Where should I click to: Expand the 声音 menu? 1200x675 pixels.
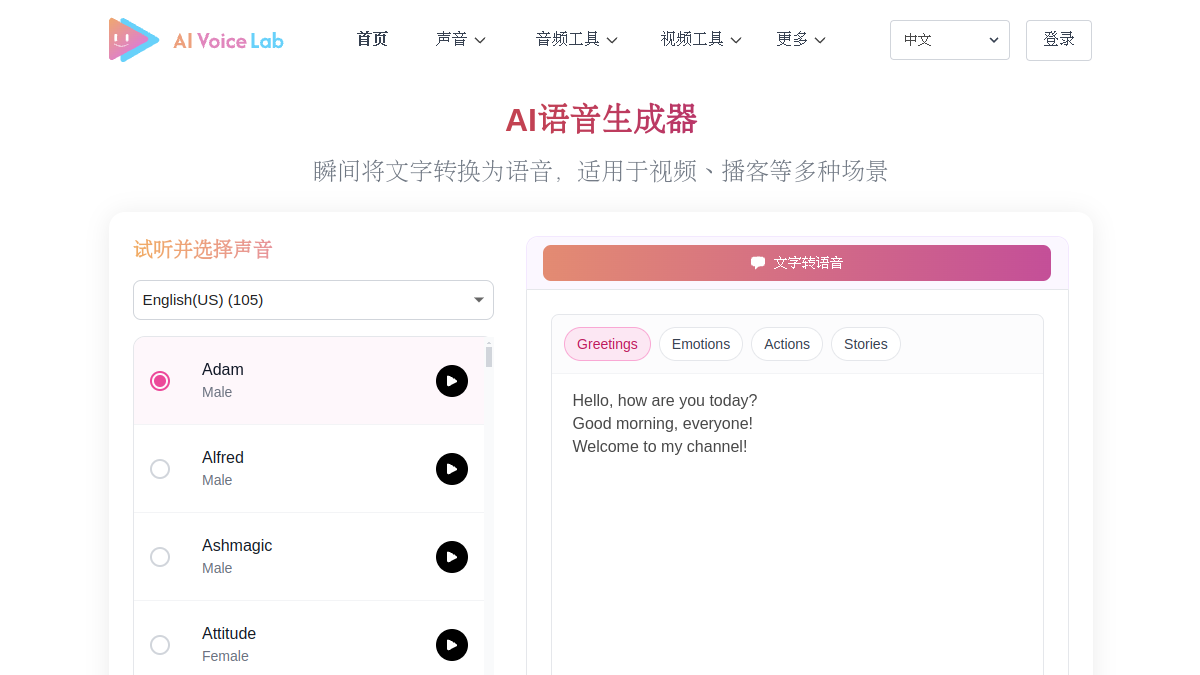click(x=461, y=40)
